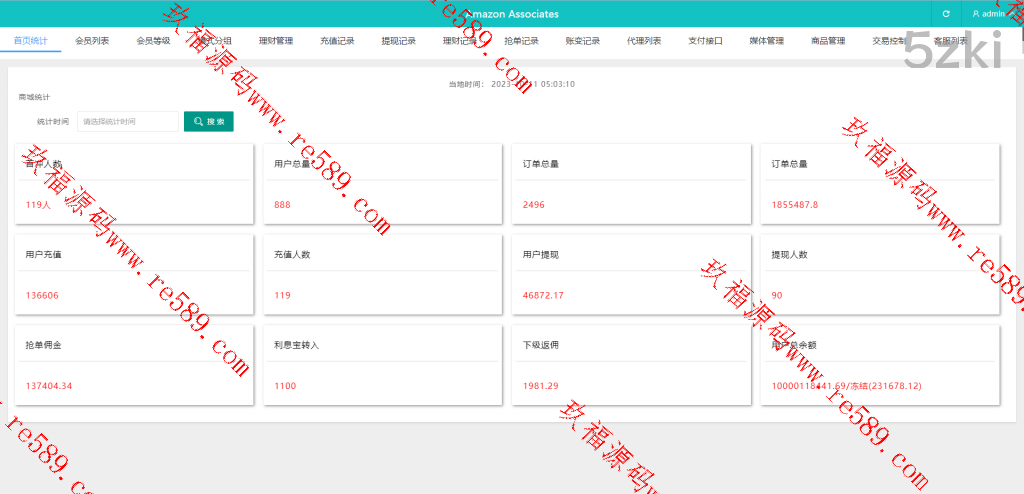Click the 用户充值 statistics card

[x=134, y=275]
